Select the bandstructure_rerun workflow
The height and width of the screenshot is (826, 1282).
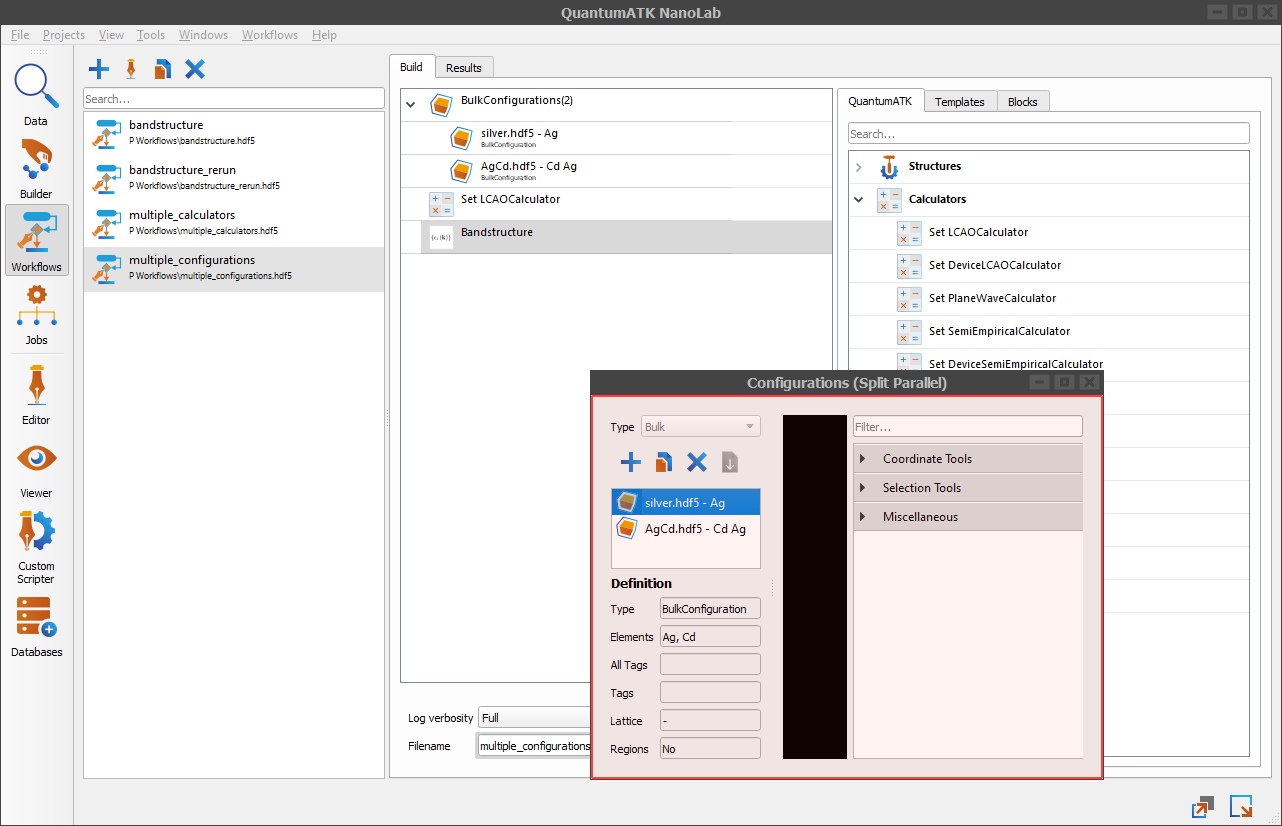click(x=234, y=179)
